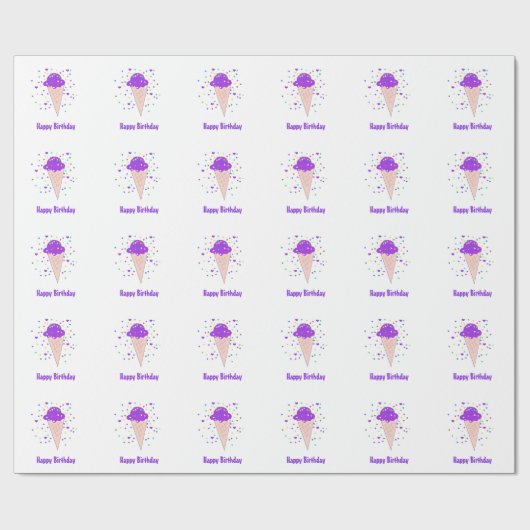Viewport: 530px width, 530px height.
Task: Select fifth row, third column ice cream cone
Action: click(x=221, y=428)
